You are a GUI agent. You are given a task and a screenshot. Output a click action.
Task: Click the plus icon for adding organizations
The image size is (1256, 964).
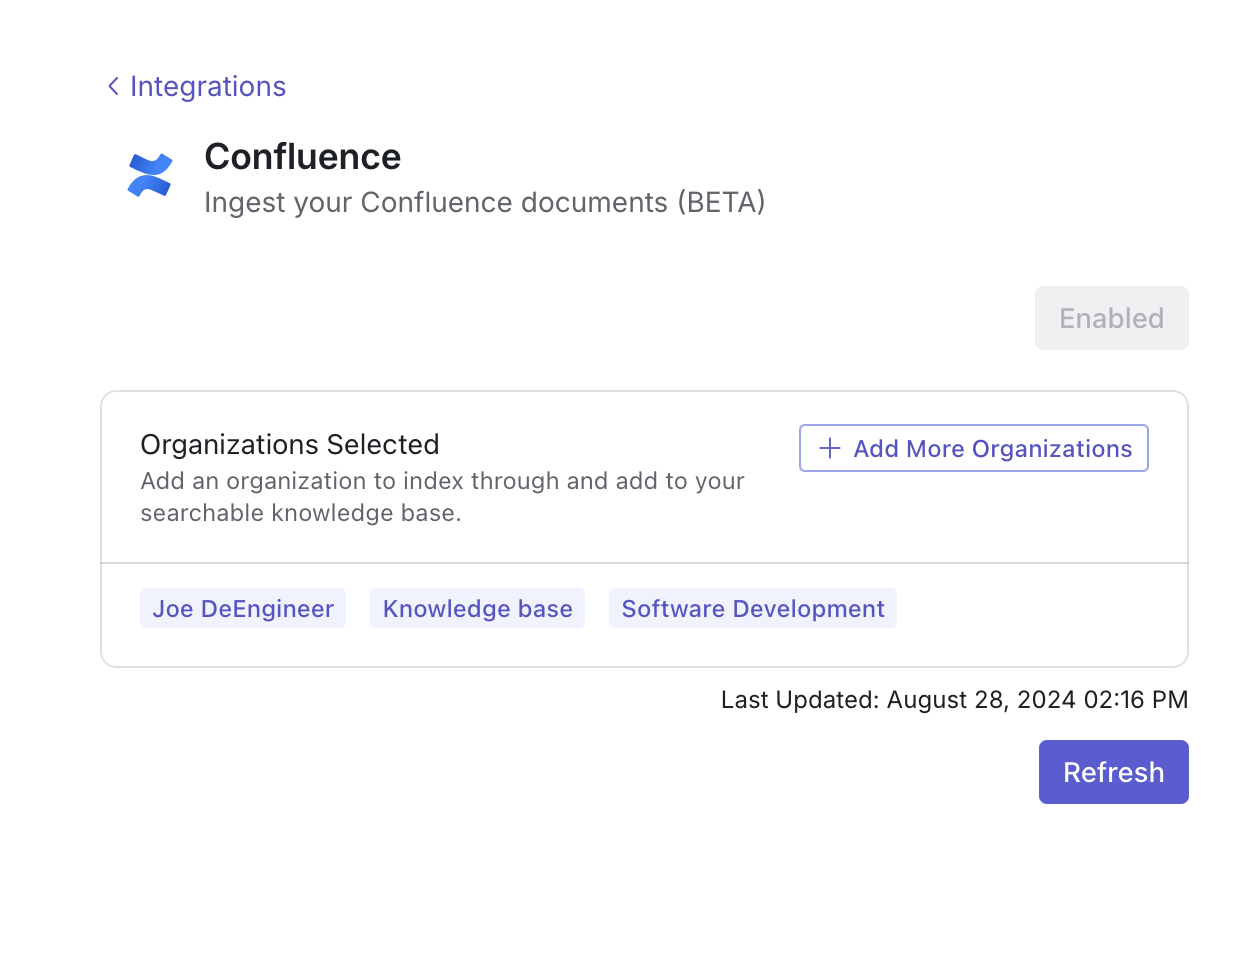click(829, 449)
